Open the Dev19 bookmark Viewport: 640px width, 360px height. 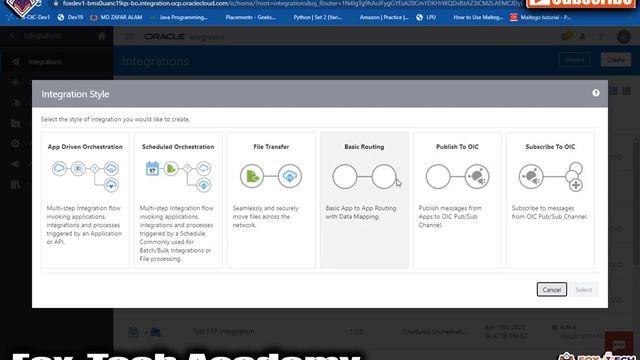[70, 18]
